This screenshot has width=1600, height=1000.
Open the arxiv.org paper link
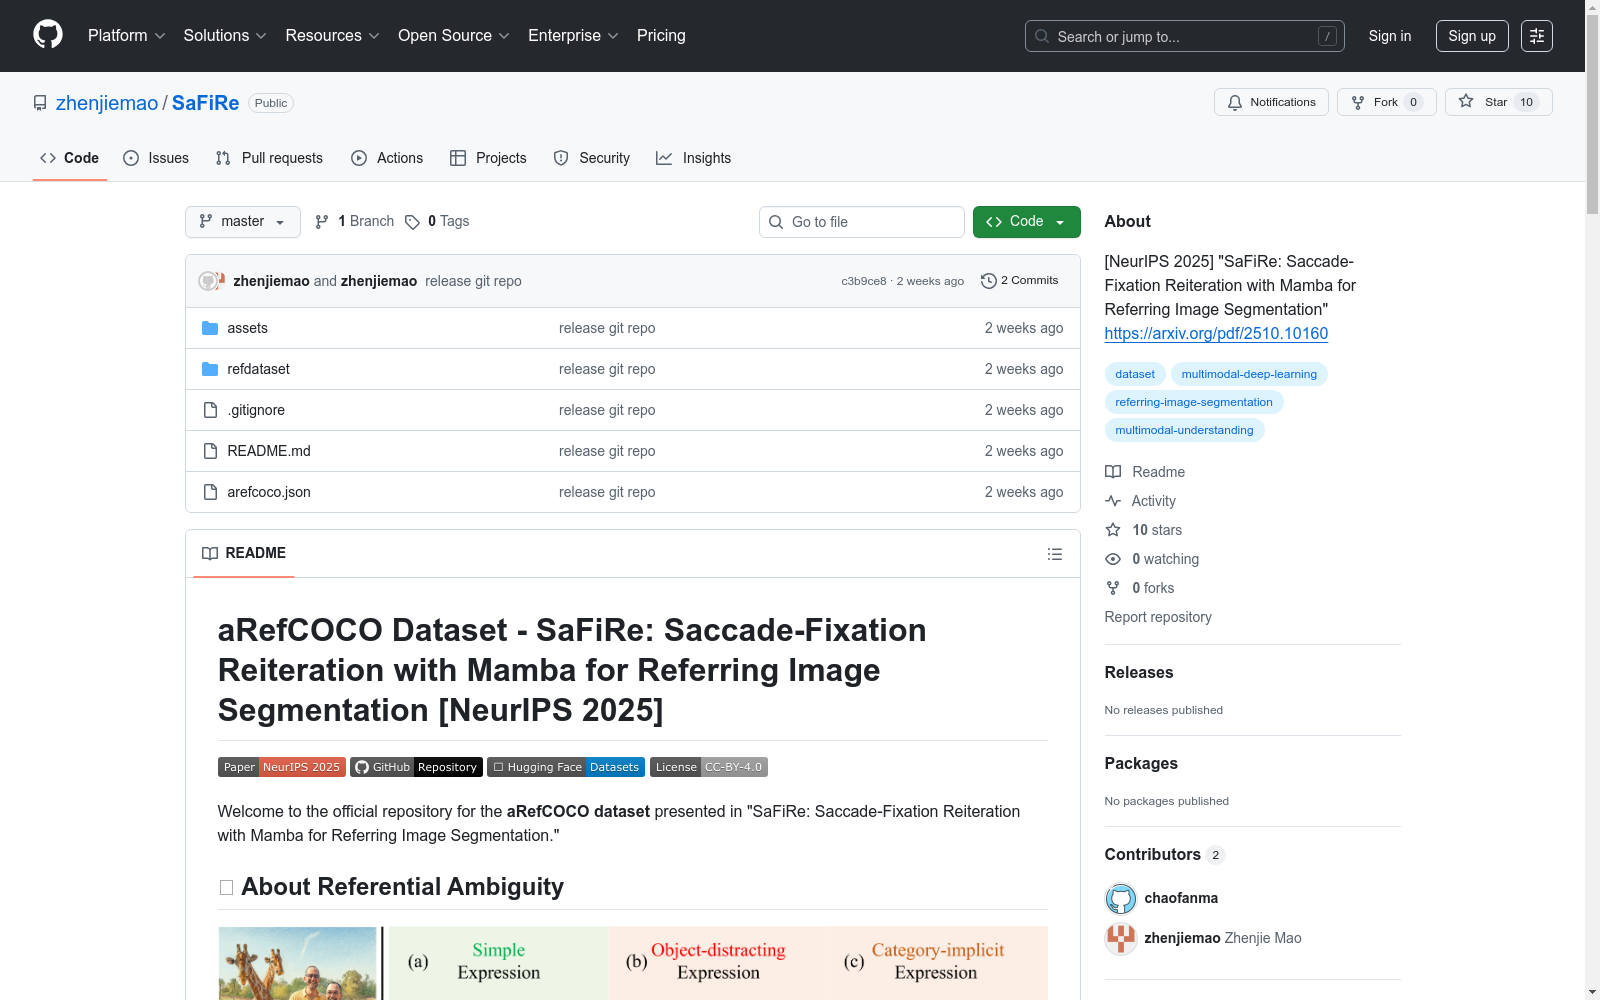pyautogui.click(x=1216, y=334)
